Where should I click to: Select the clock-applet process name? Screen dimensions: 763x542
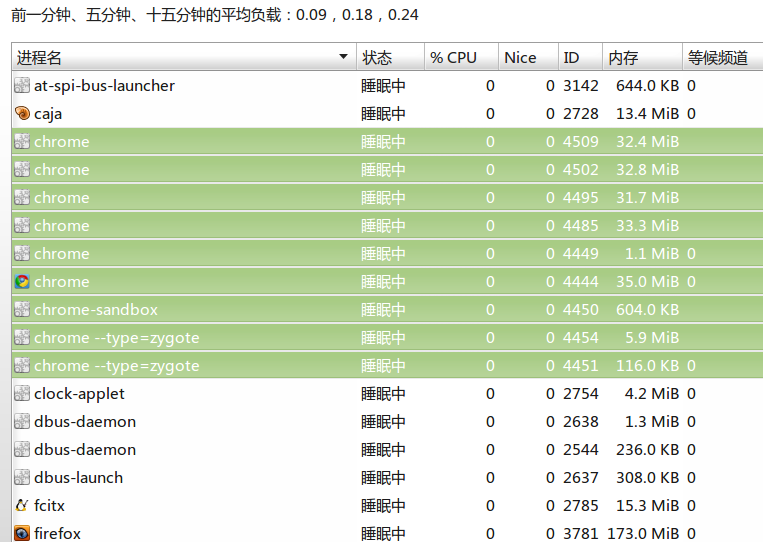[79, 394]
